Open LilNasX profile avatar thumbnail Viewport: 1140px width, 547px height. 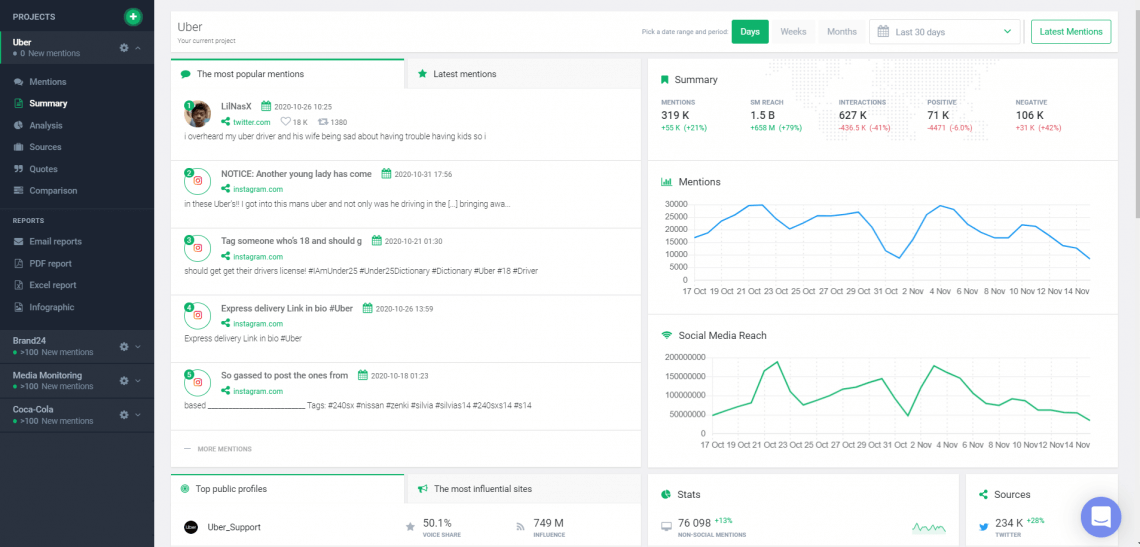(x=198, y=113)
